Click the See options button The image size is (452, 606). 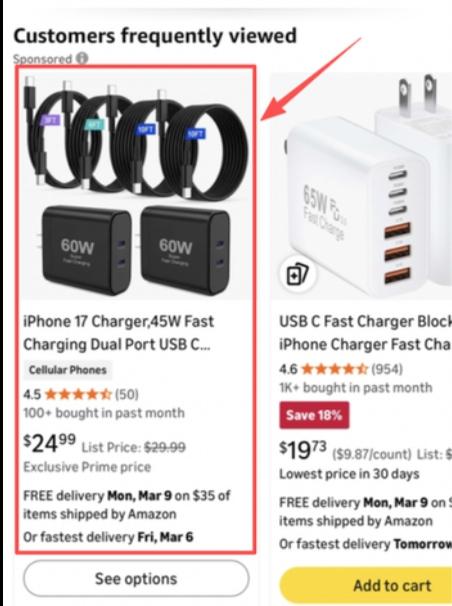click(x=136, y=579)
